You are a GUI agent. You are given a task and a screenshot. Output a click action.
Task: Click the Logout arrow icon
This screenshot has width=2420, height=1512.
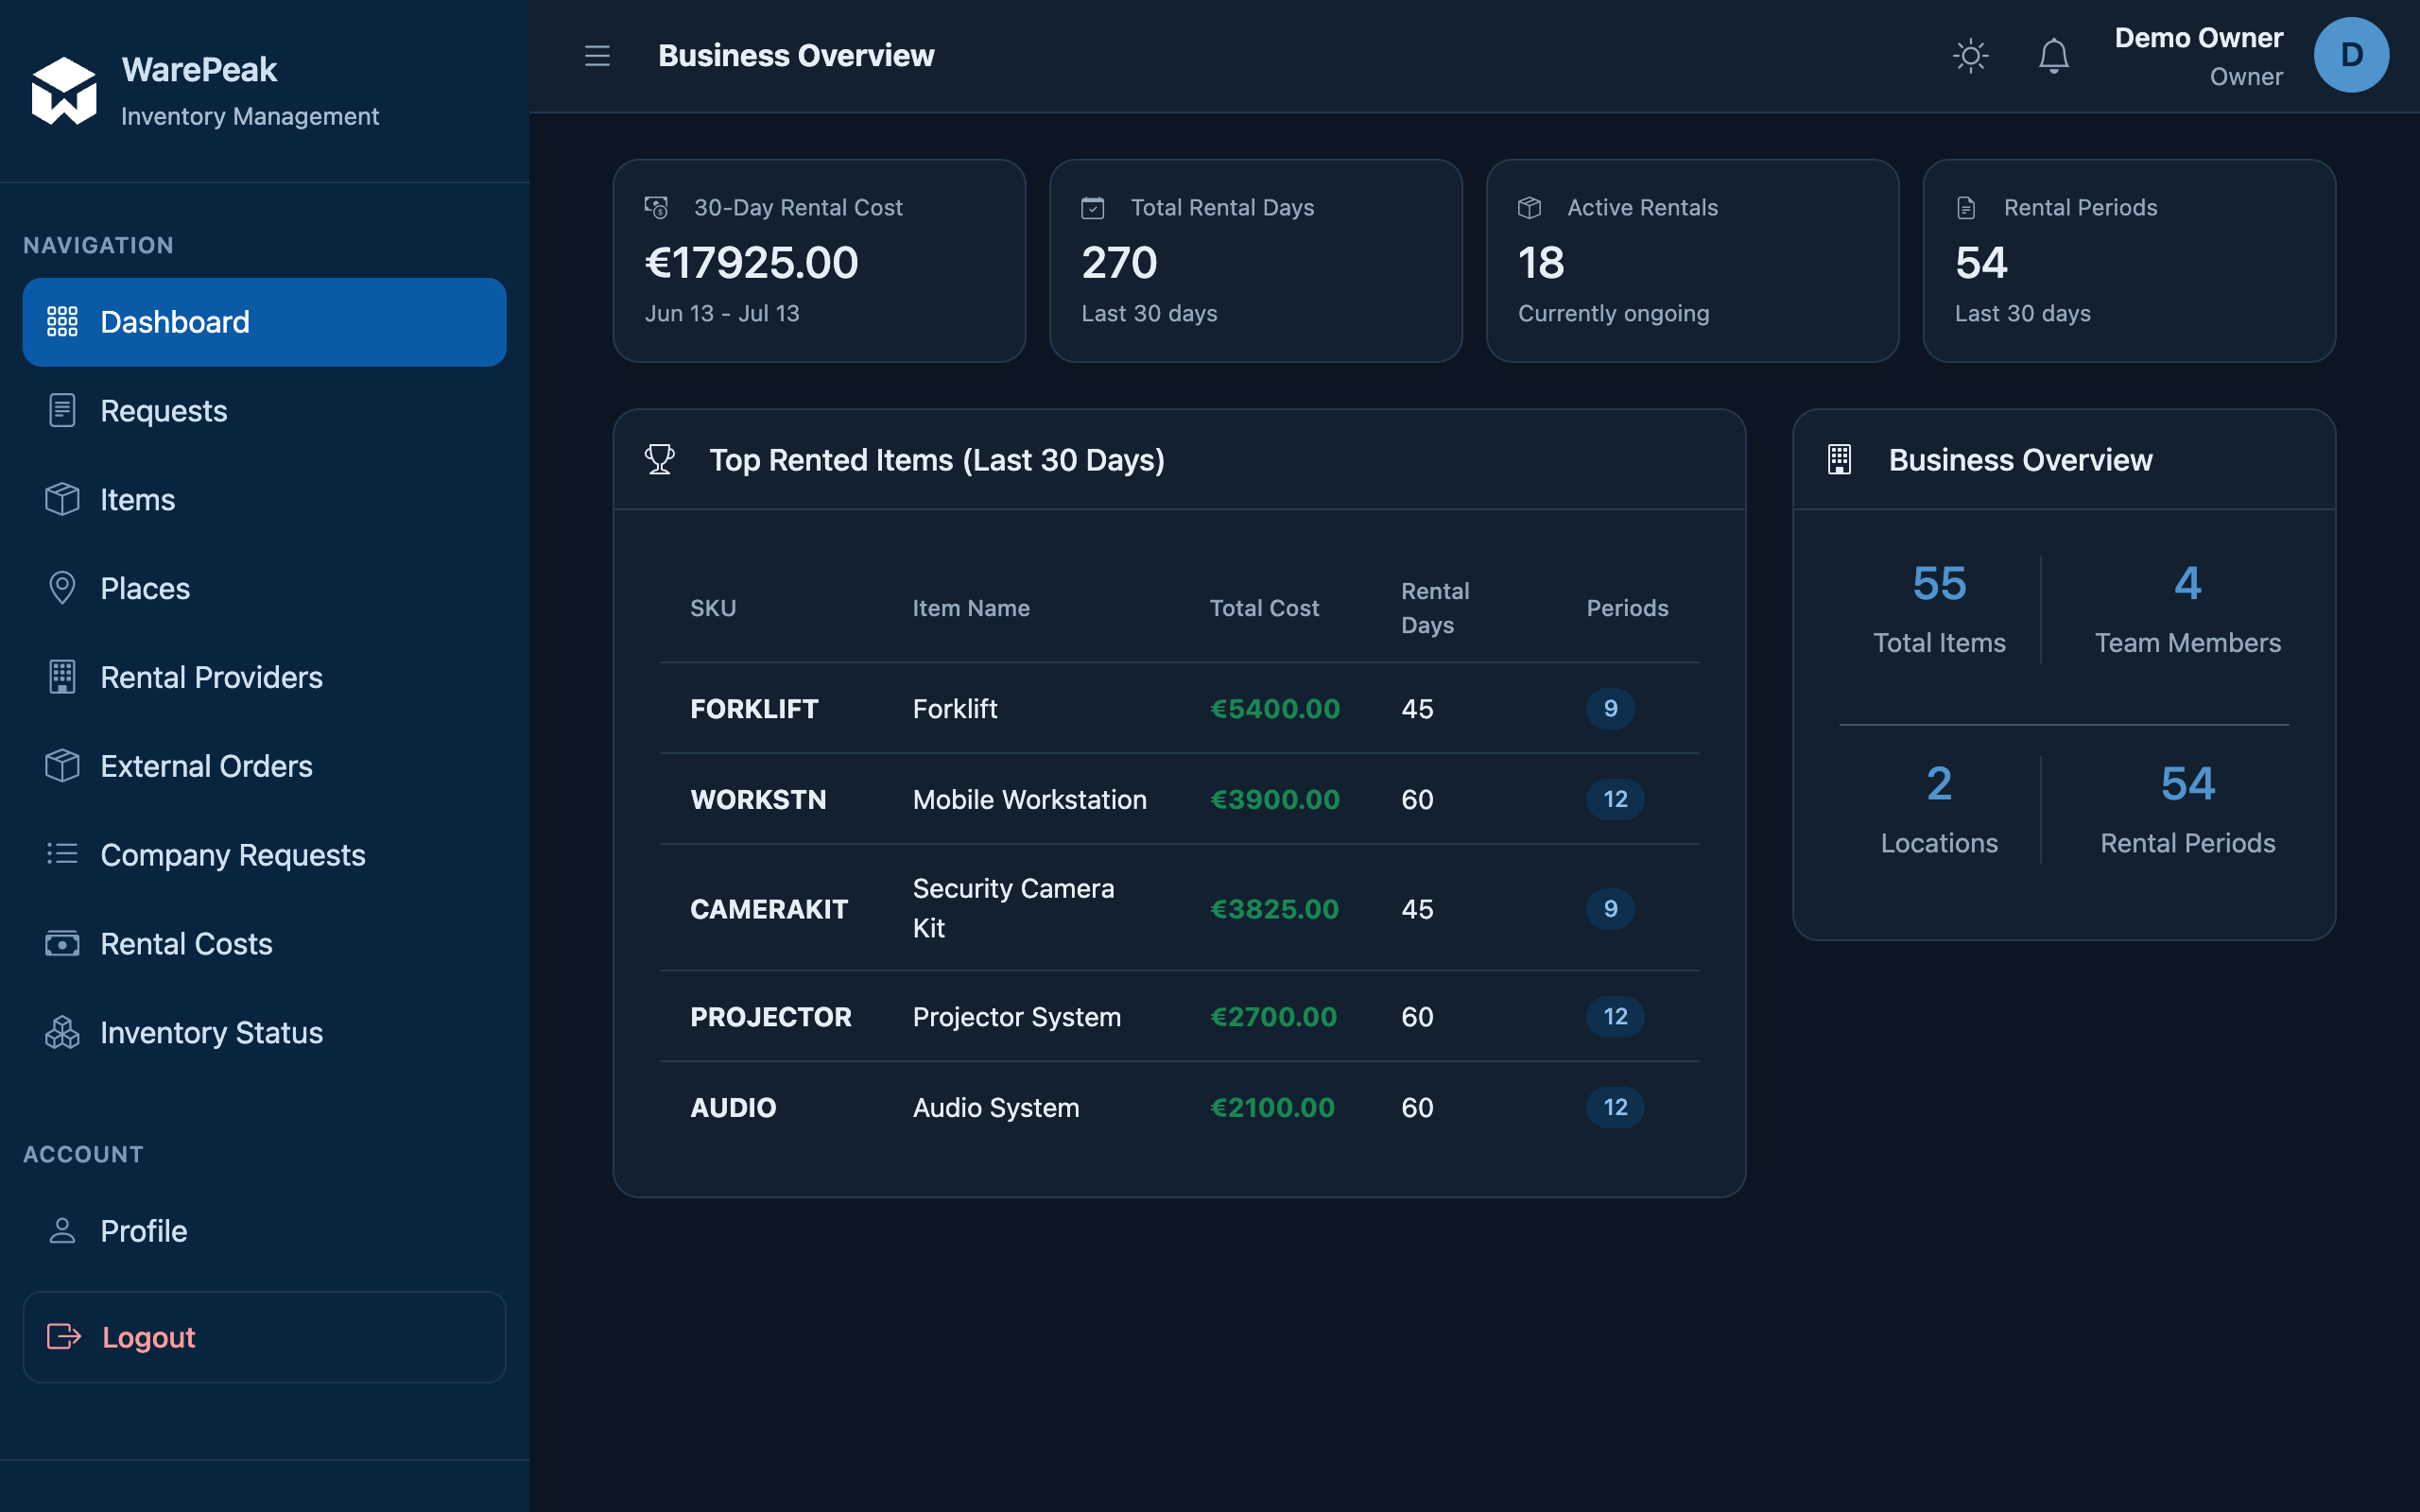click(64, 1337)
